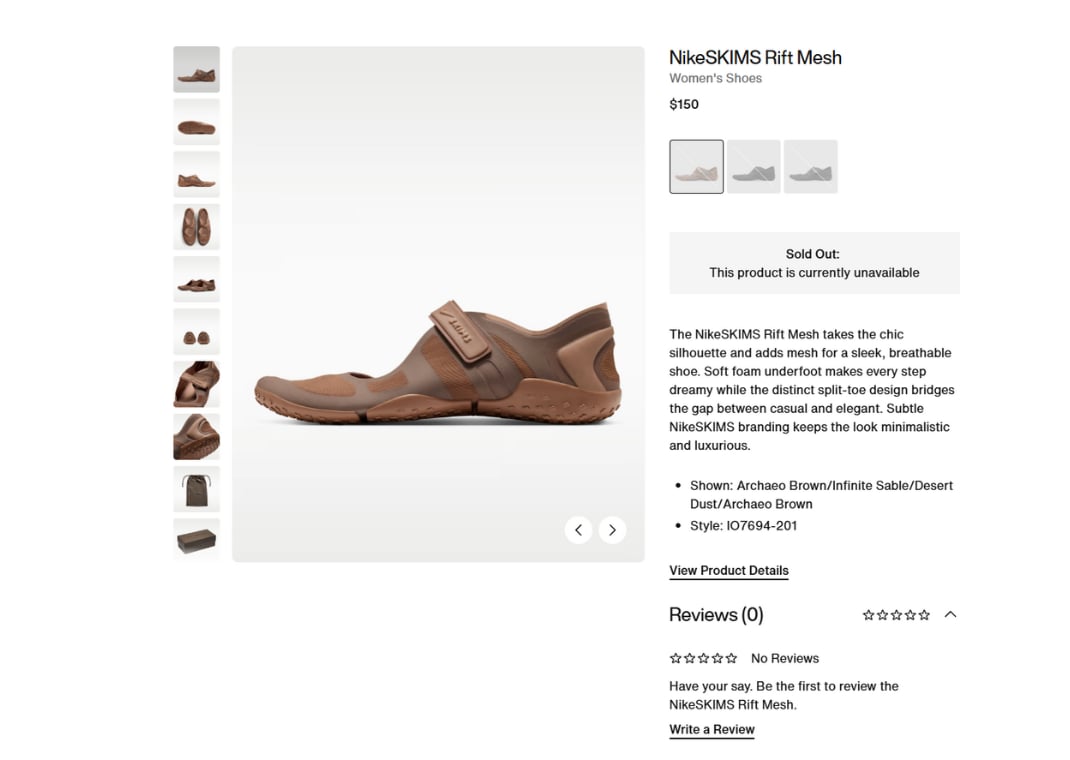Collapse the Reviews section
Image resolution: width=1070 pixels, height=760 pixels.
coord(950,614)
